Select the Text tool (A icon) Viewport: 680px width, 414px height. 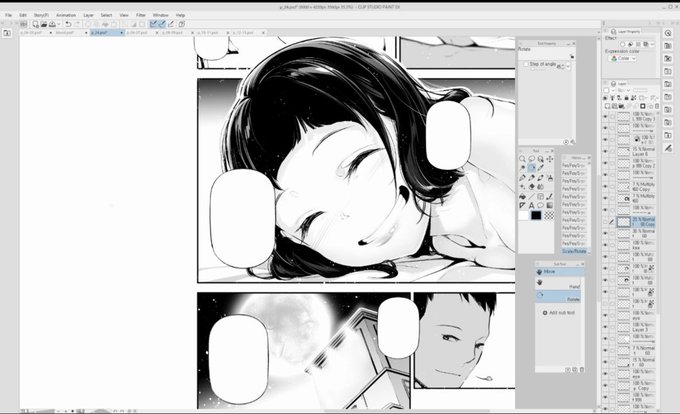point(531,205)
